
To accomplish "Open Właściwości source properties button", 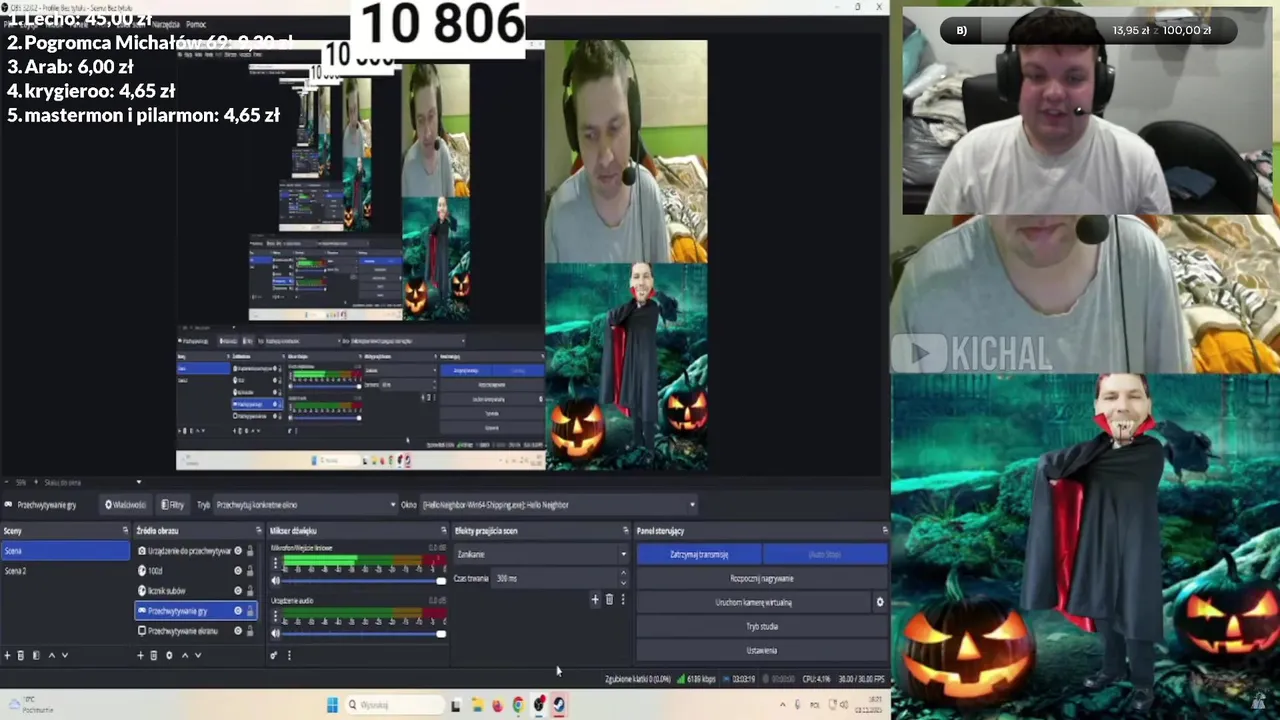I will coord(126,505).
